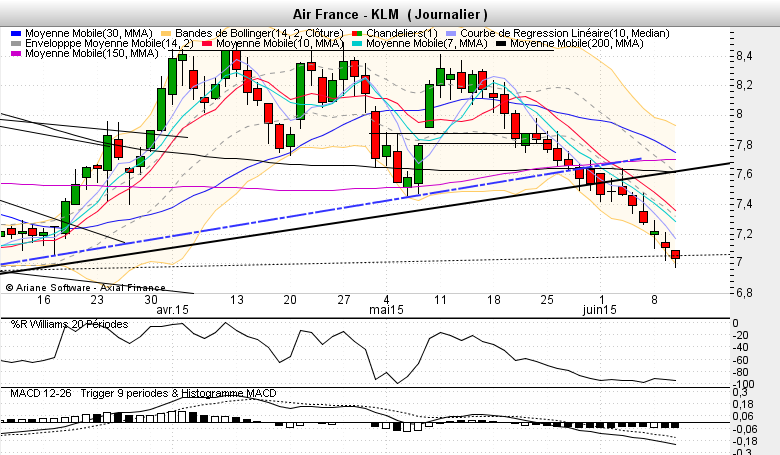Click the '-20' level on the Williams %R scale
The height and width of the screenshot is (455, 780).
click(740, 335)
